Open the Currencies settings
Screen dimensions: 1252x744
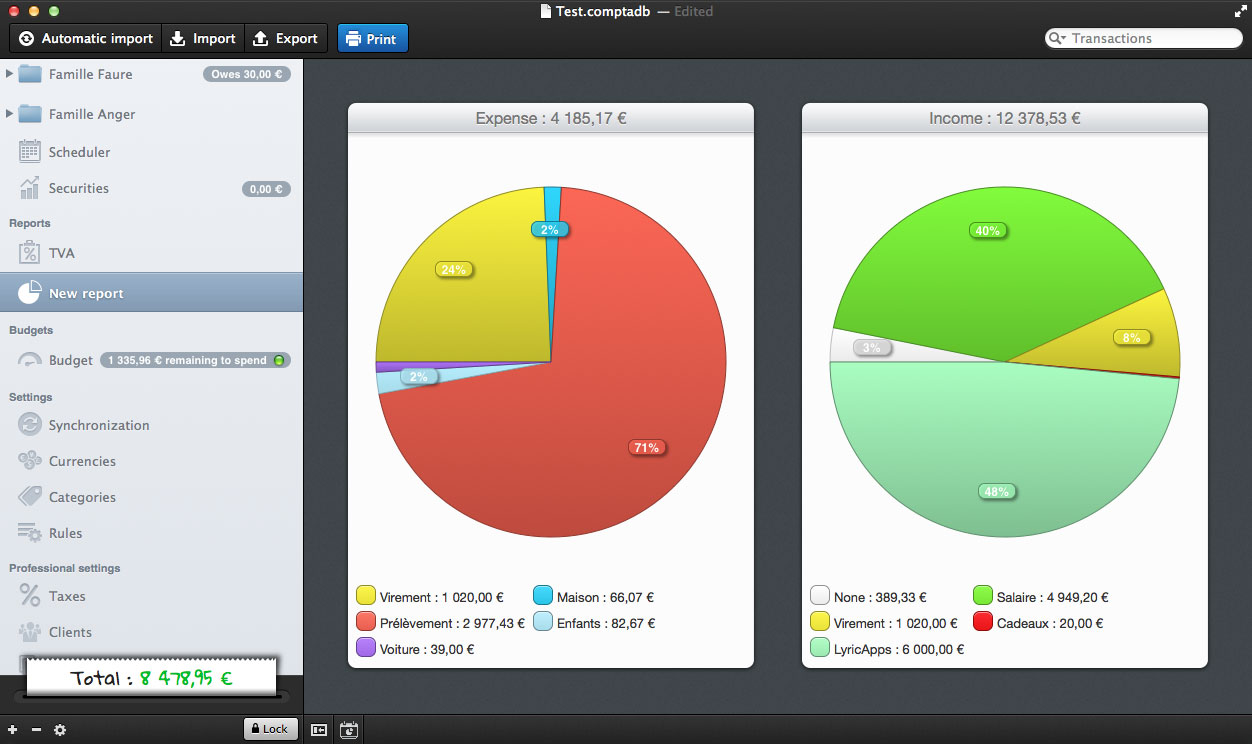(82, 461)
